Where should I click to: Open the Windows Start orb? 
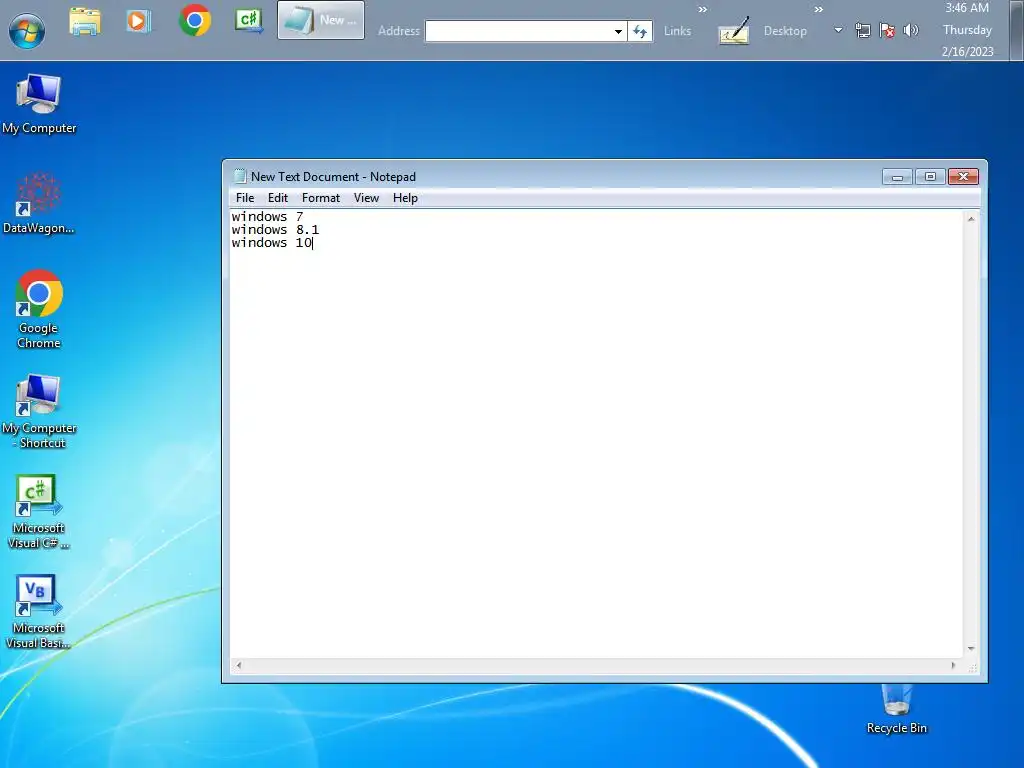click(27, 30)
